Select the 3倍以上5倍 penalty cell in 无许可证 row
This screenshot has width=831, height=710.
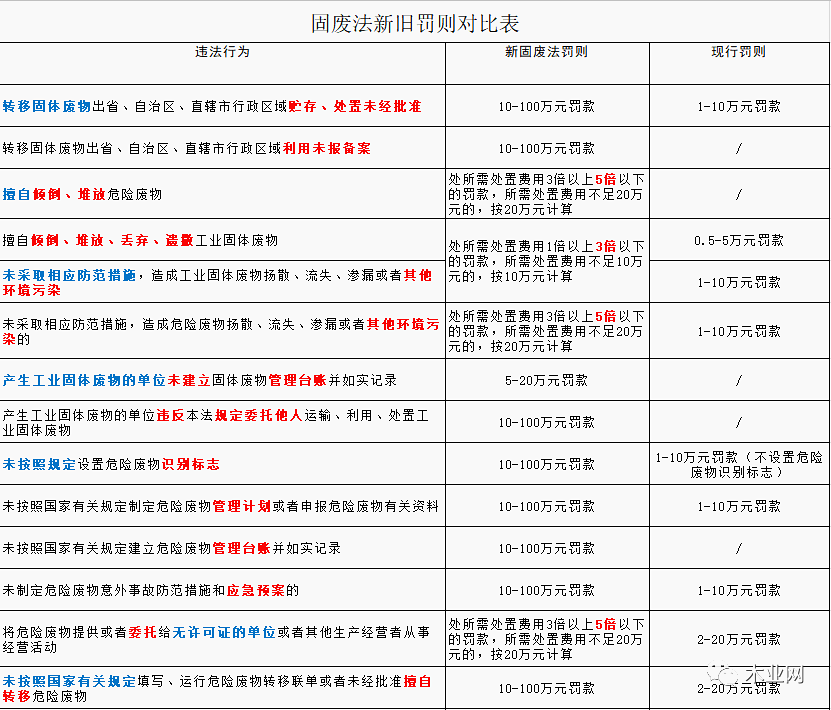coord(546,640)
